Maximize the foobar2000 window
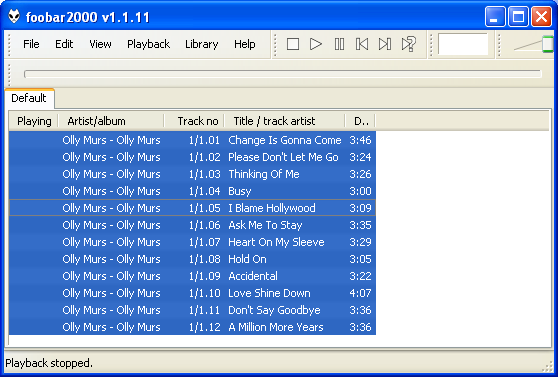Viewport: 558px width, 377px height. (518, 17)
